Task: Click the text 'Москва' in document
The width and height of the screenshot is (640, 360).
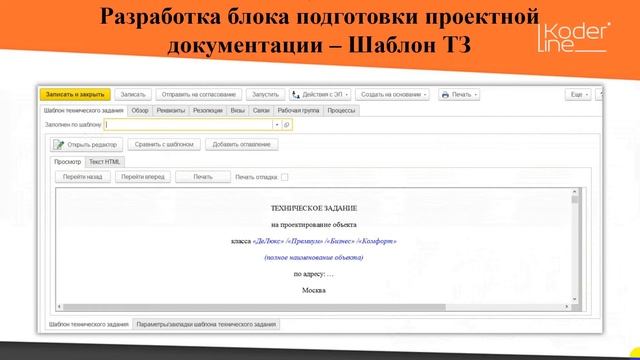Action: coord(314,291)
